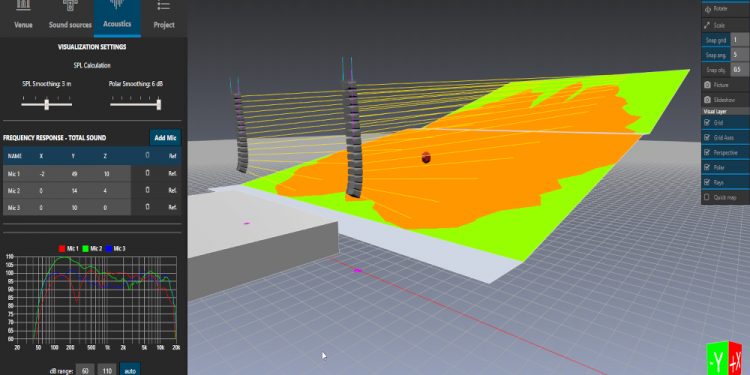Toggle the Polar checkbox
The image size is (750, 375).
click(707, 167)
